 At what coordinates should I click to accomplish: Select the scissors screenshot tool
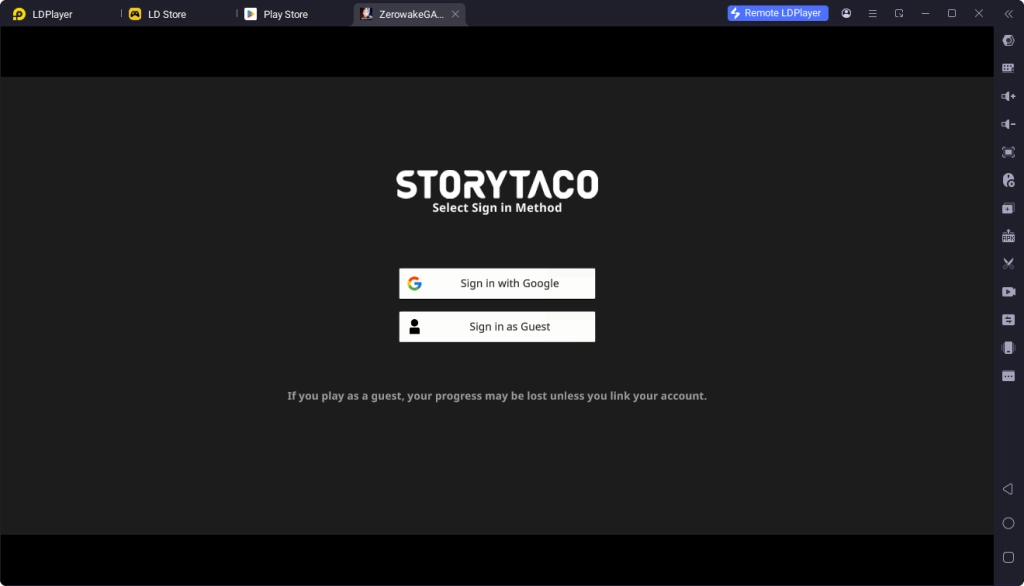(x=1008, y=264)
